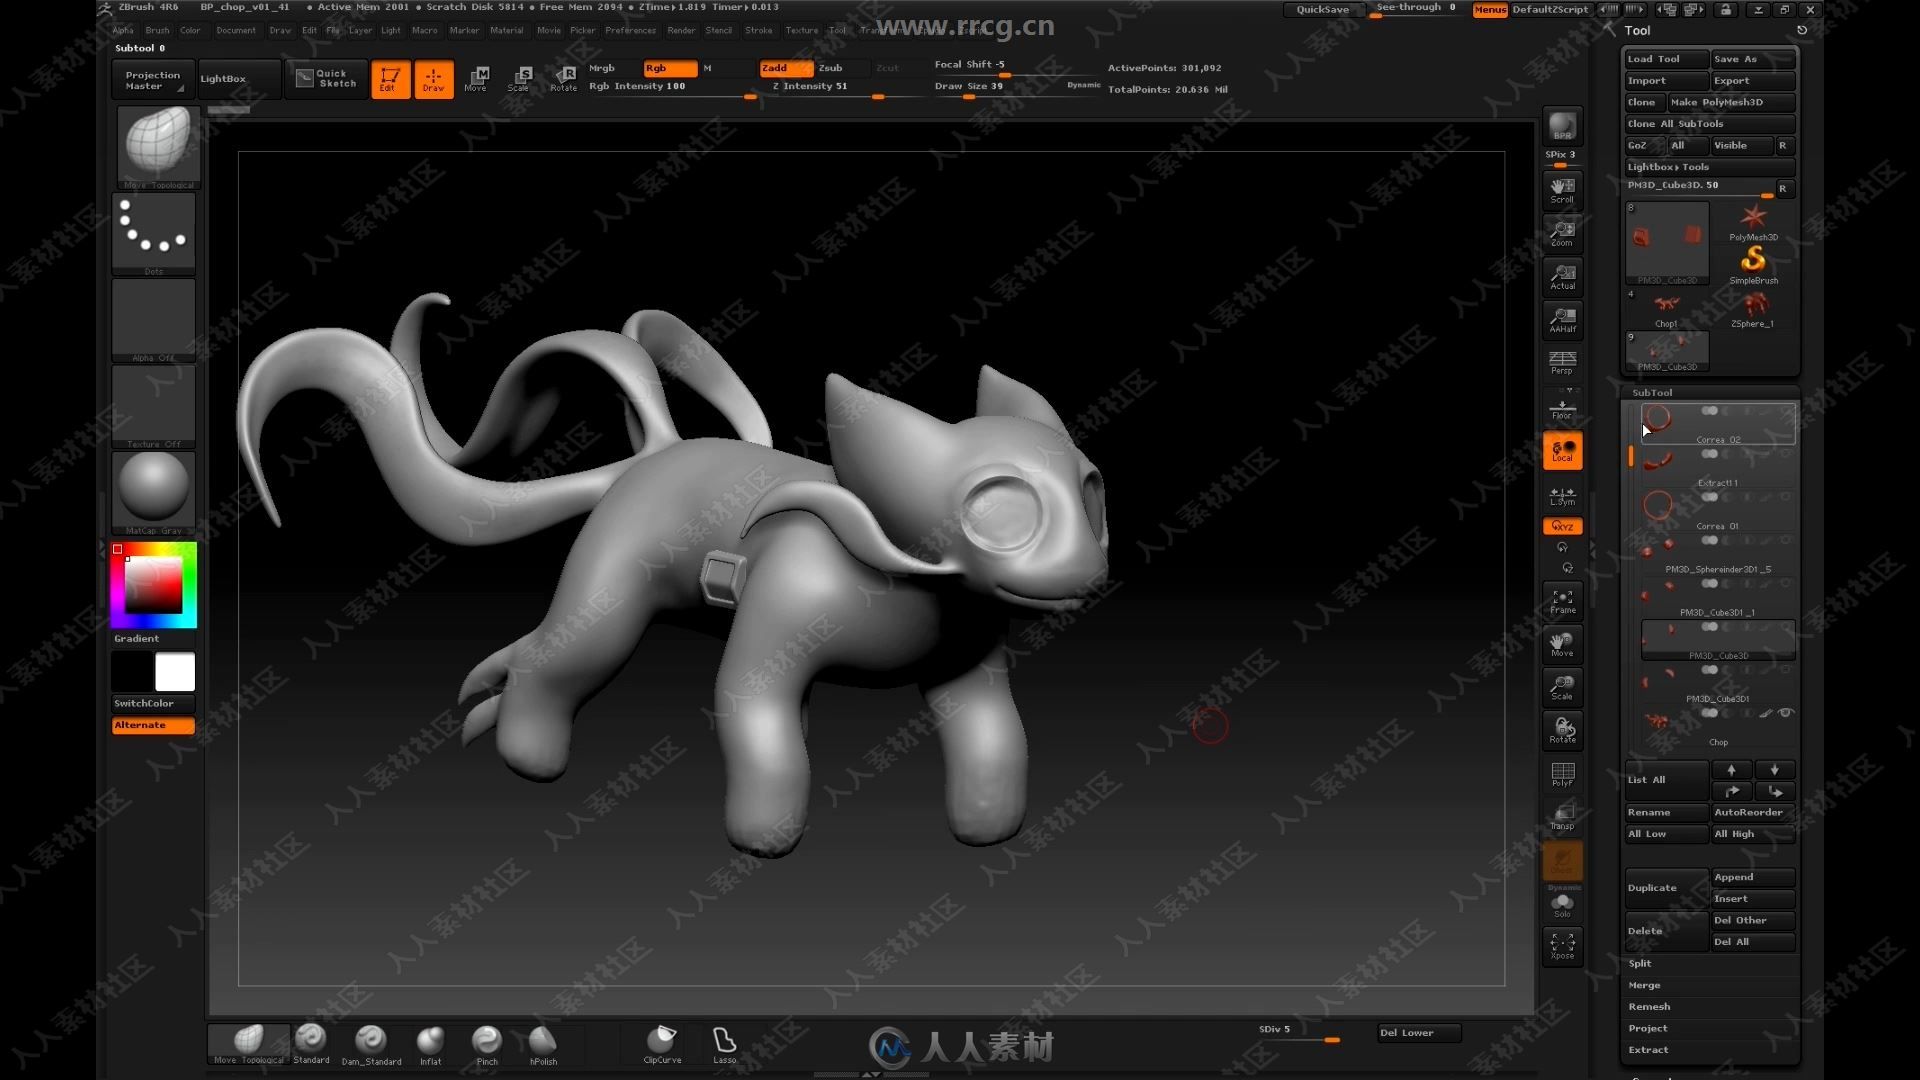
Task: Toggle XYZ rotation mode
Action: tap(1562, 526)
